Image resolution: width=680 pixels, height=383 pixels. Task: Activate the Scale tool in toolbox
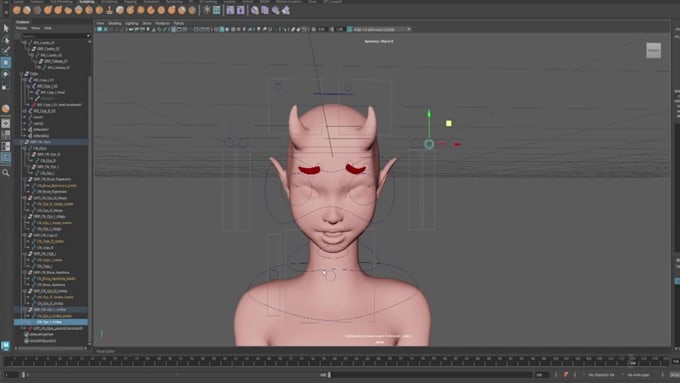coord(6,86)
